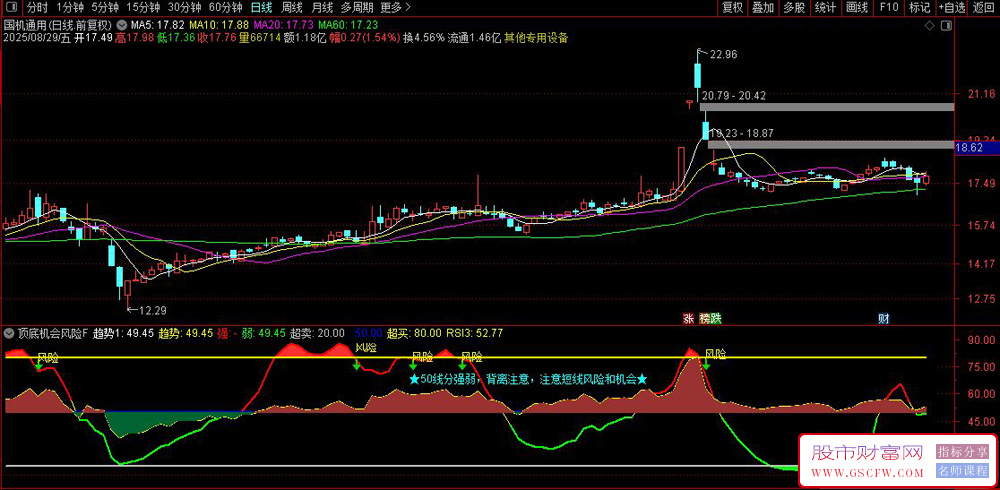Click the 流通1.46亿 float value
The image size is (1000, 490).
(474, 38)
